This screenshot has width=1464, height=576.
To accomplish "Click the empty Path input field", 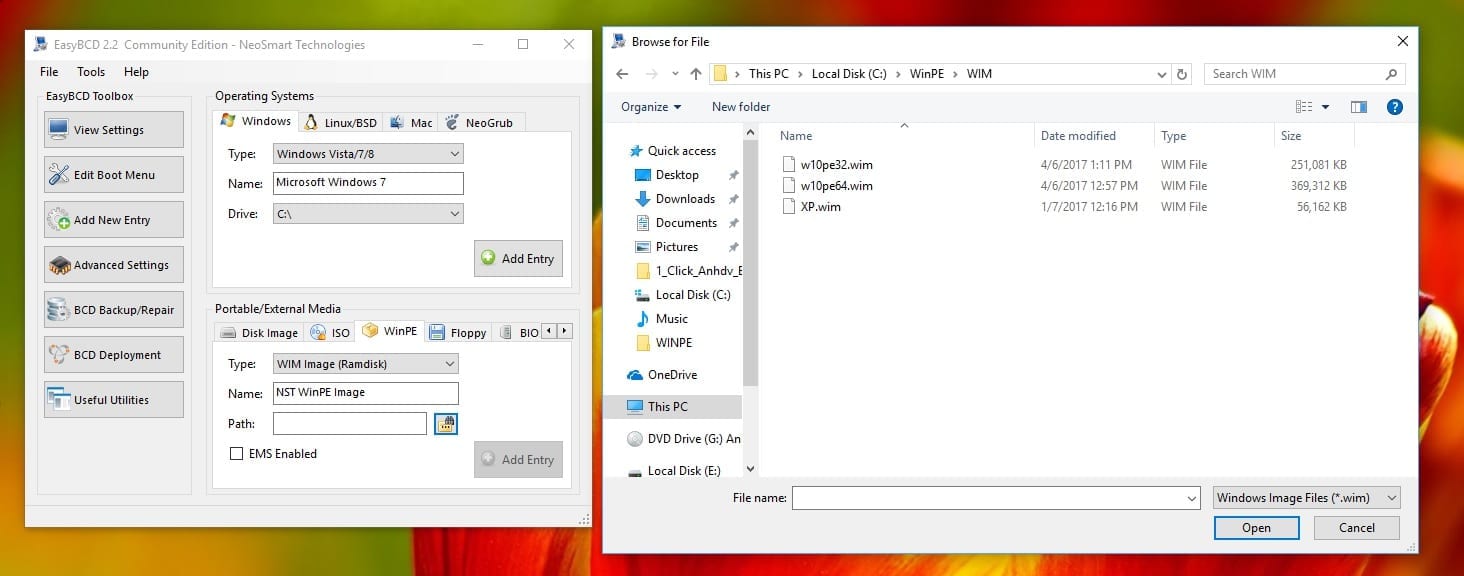I will pyautogui.click(x=350, y=424).
